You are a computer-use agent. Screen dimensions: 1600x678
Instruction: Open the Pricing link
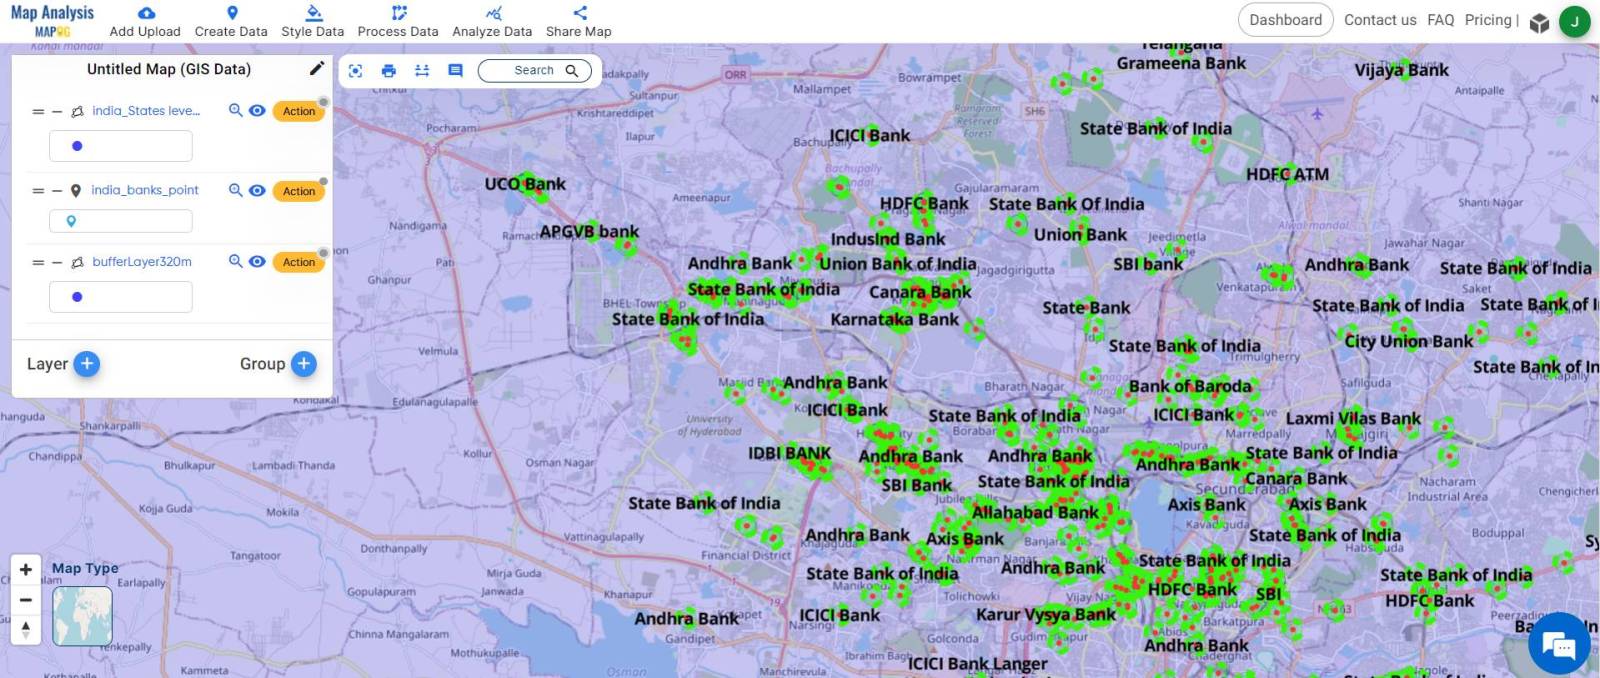[1488, 20]
